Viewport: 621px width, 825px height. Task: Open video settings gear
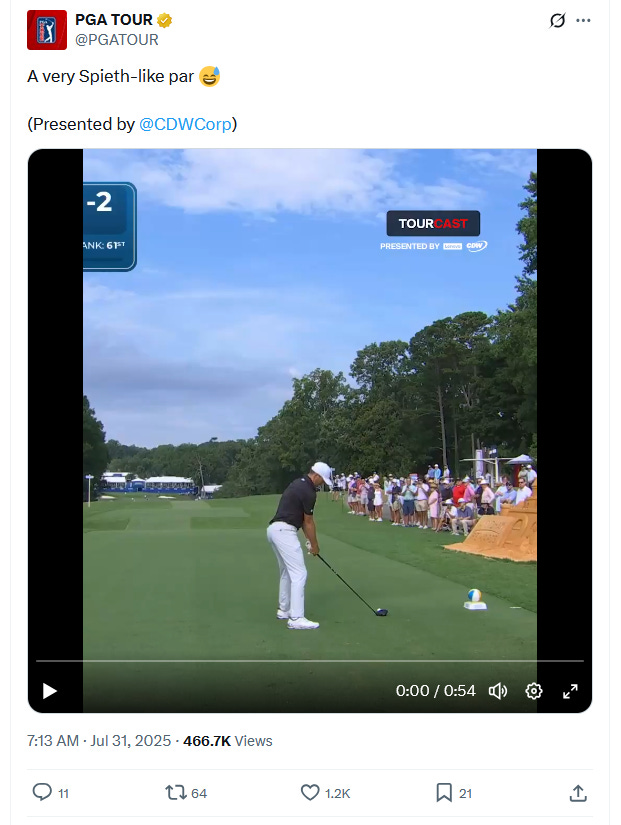pyautogui.click(x=534, y=691)
